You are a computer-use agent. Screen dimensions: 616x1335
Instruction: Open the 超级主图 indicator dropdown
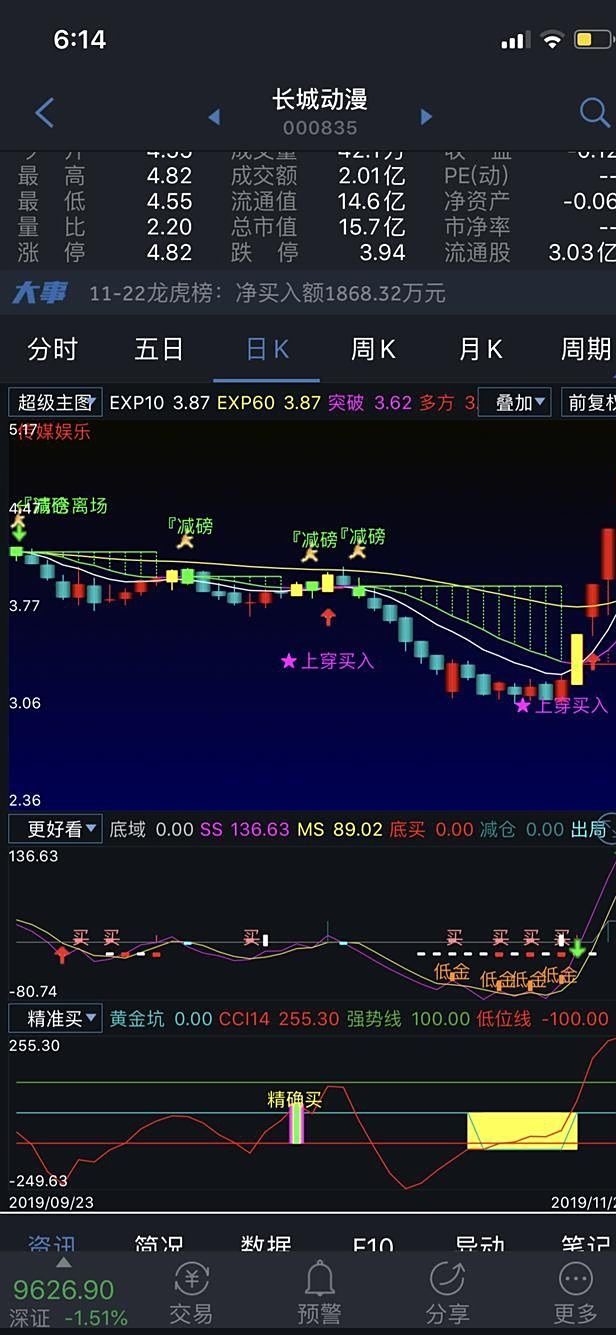click(55, 403)
